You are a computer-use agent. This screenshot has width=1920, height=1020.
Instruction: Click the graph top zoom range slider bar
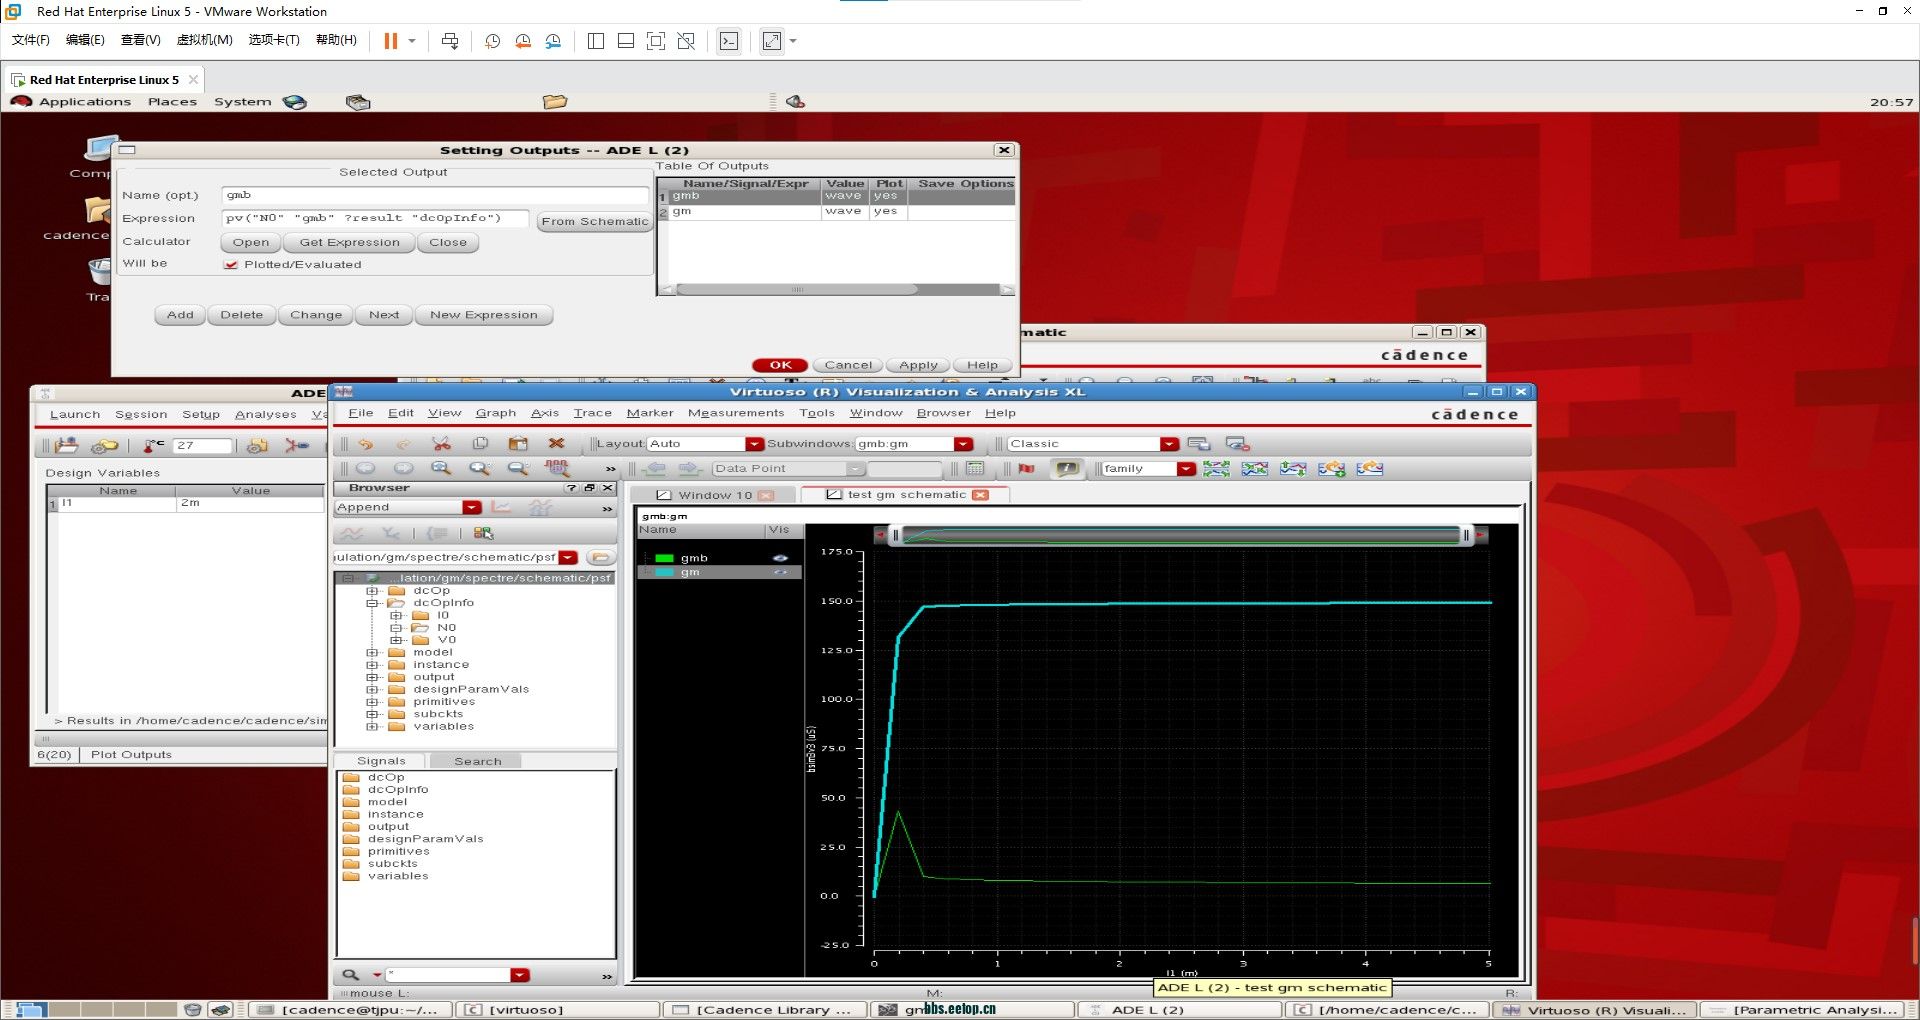1180,535
